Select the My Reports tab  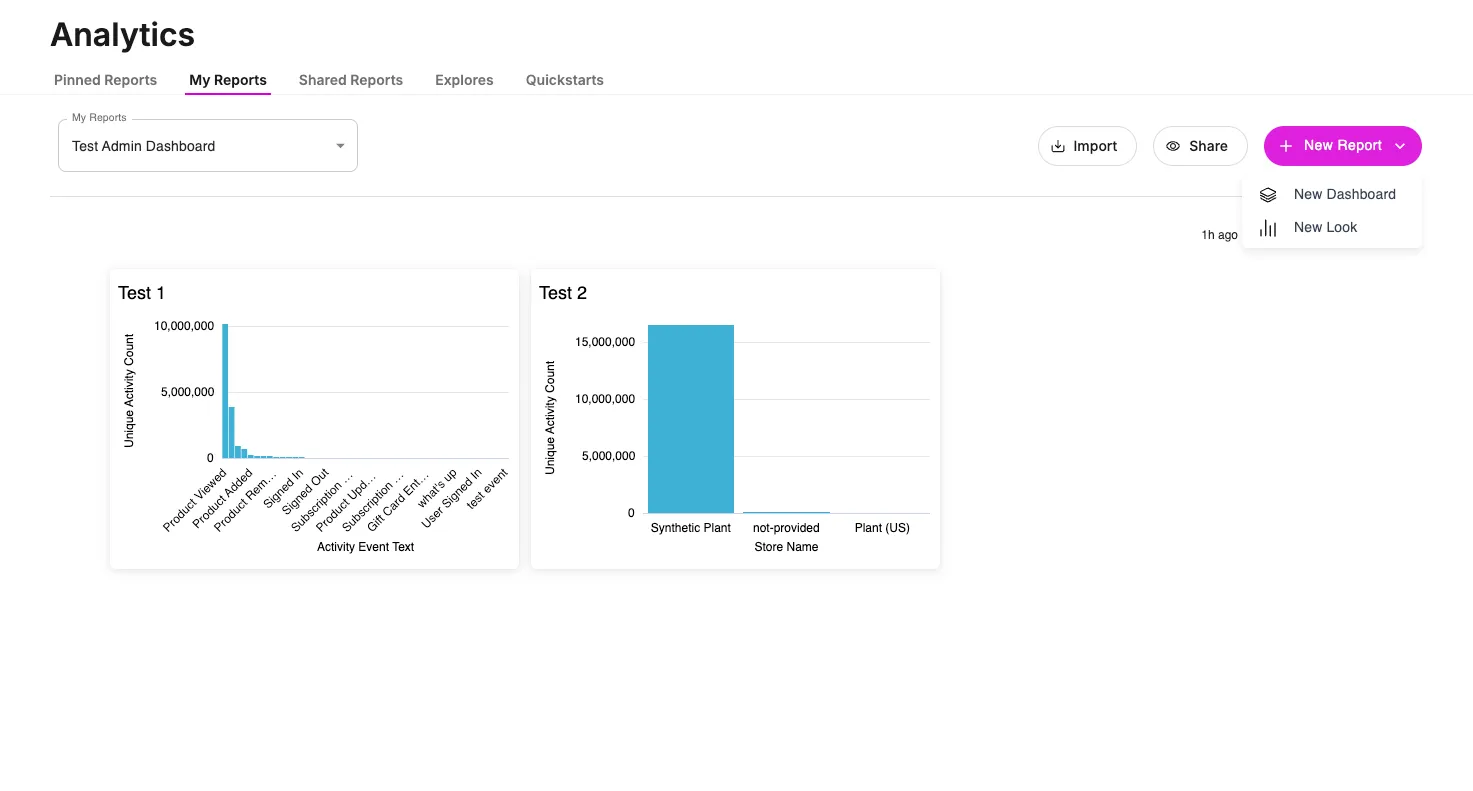(228, 80)
